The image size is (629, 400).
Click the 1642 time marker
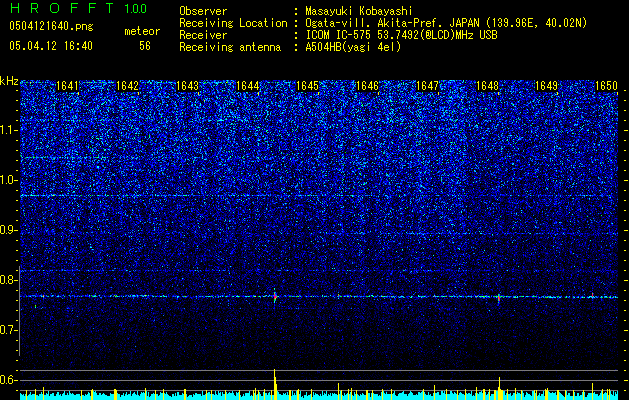tap(127, 86)
